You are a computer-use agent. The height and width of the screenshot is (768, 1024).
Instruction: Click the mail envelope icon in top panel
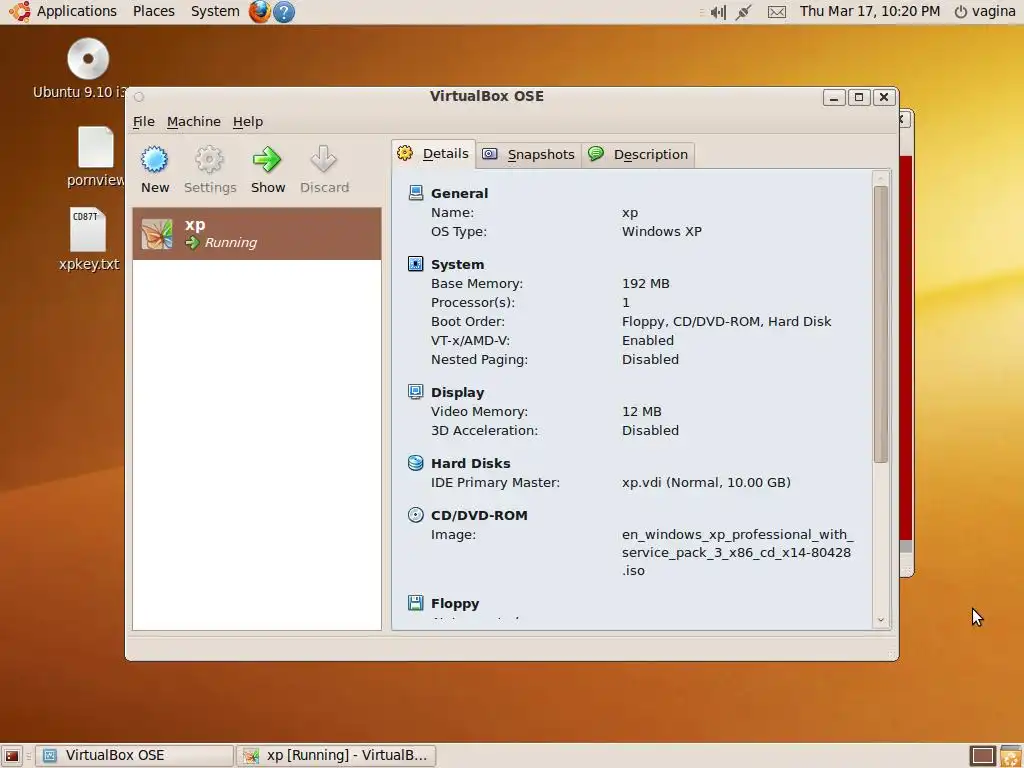[776, 12]
